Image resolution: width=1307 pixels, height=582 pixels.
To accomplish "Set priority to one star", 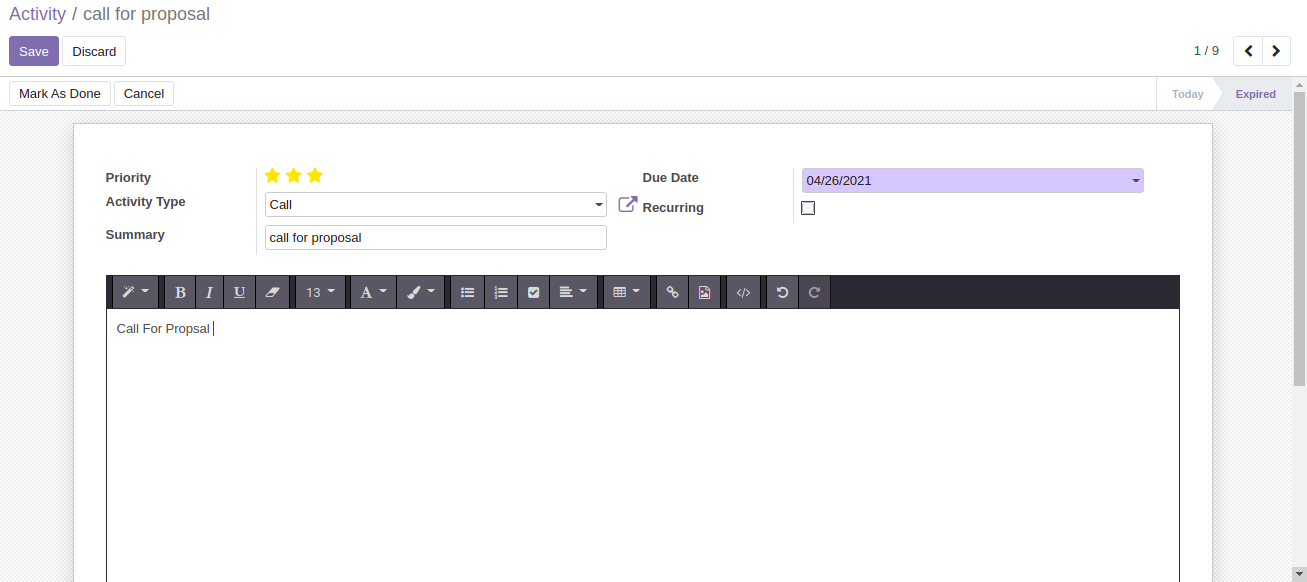I will tap(272, 176).
